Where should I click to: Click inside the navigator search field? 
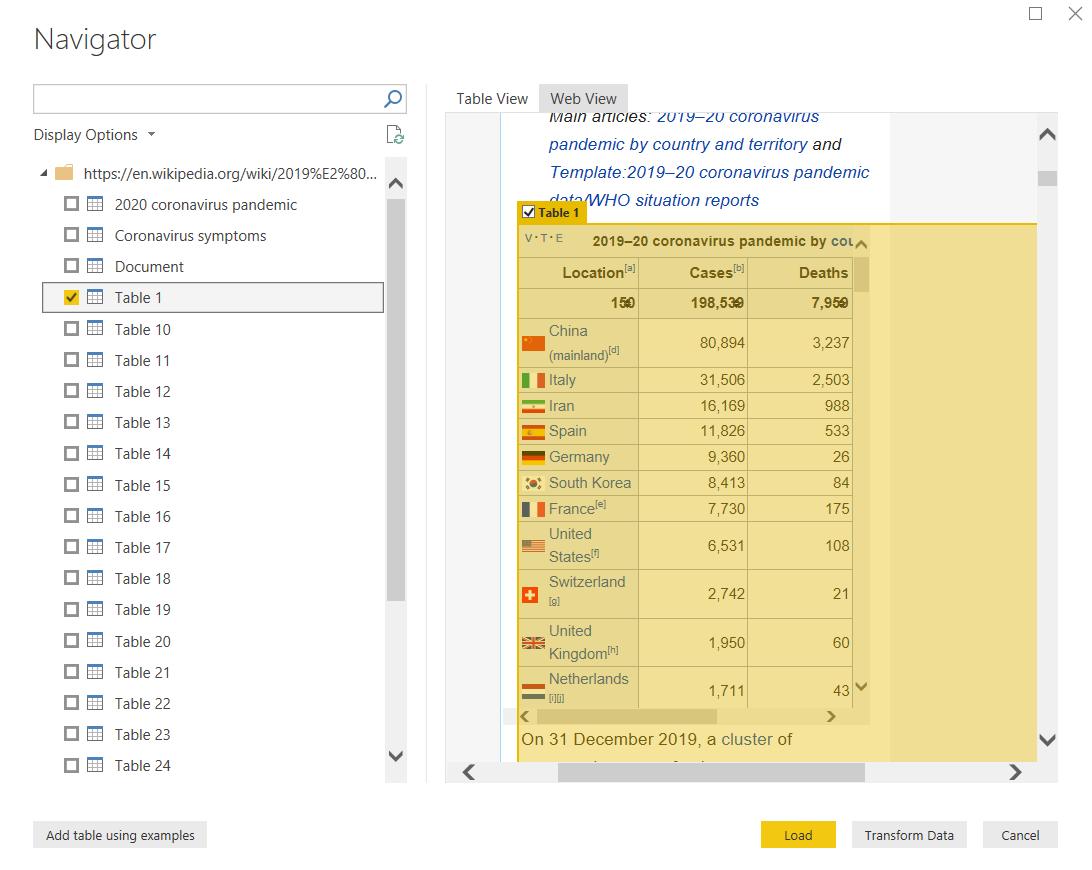click(x=206, y=98)
